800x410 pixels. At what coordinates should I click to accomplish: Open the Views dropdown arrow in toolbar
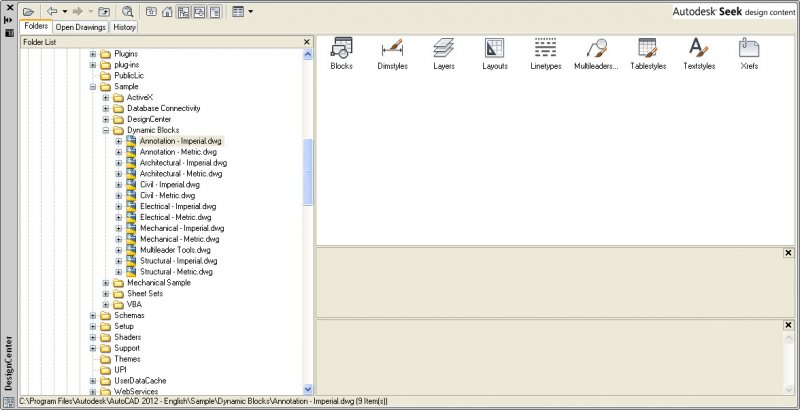point(250,12)
